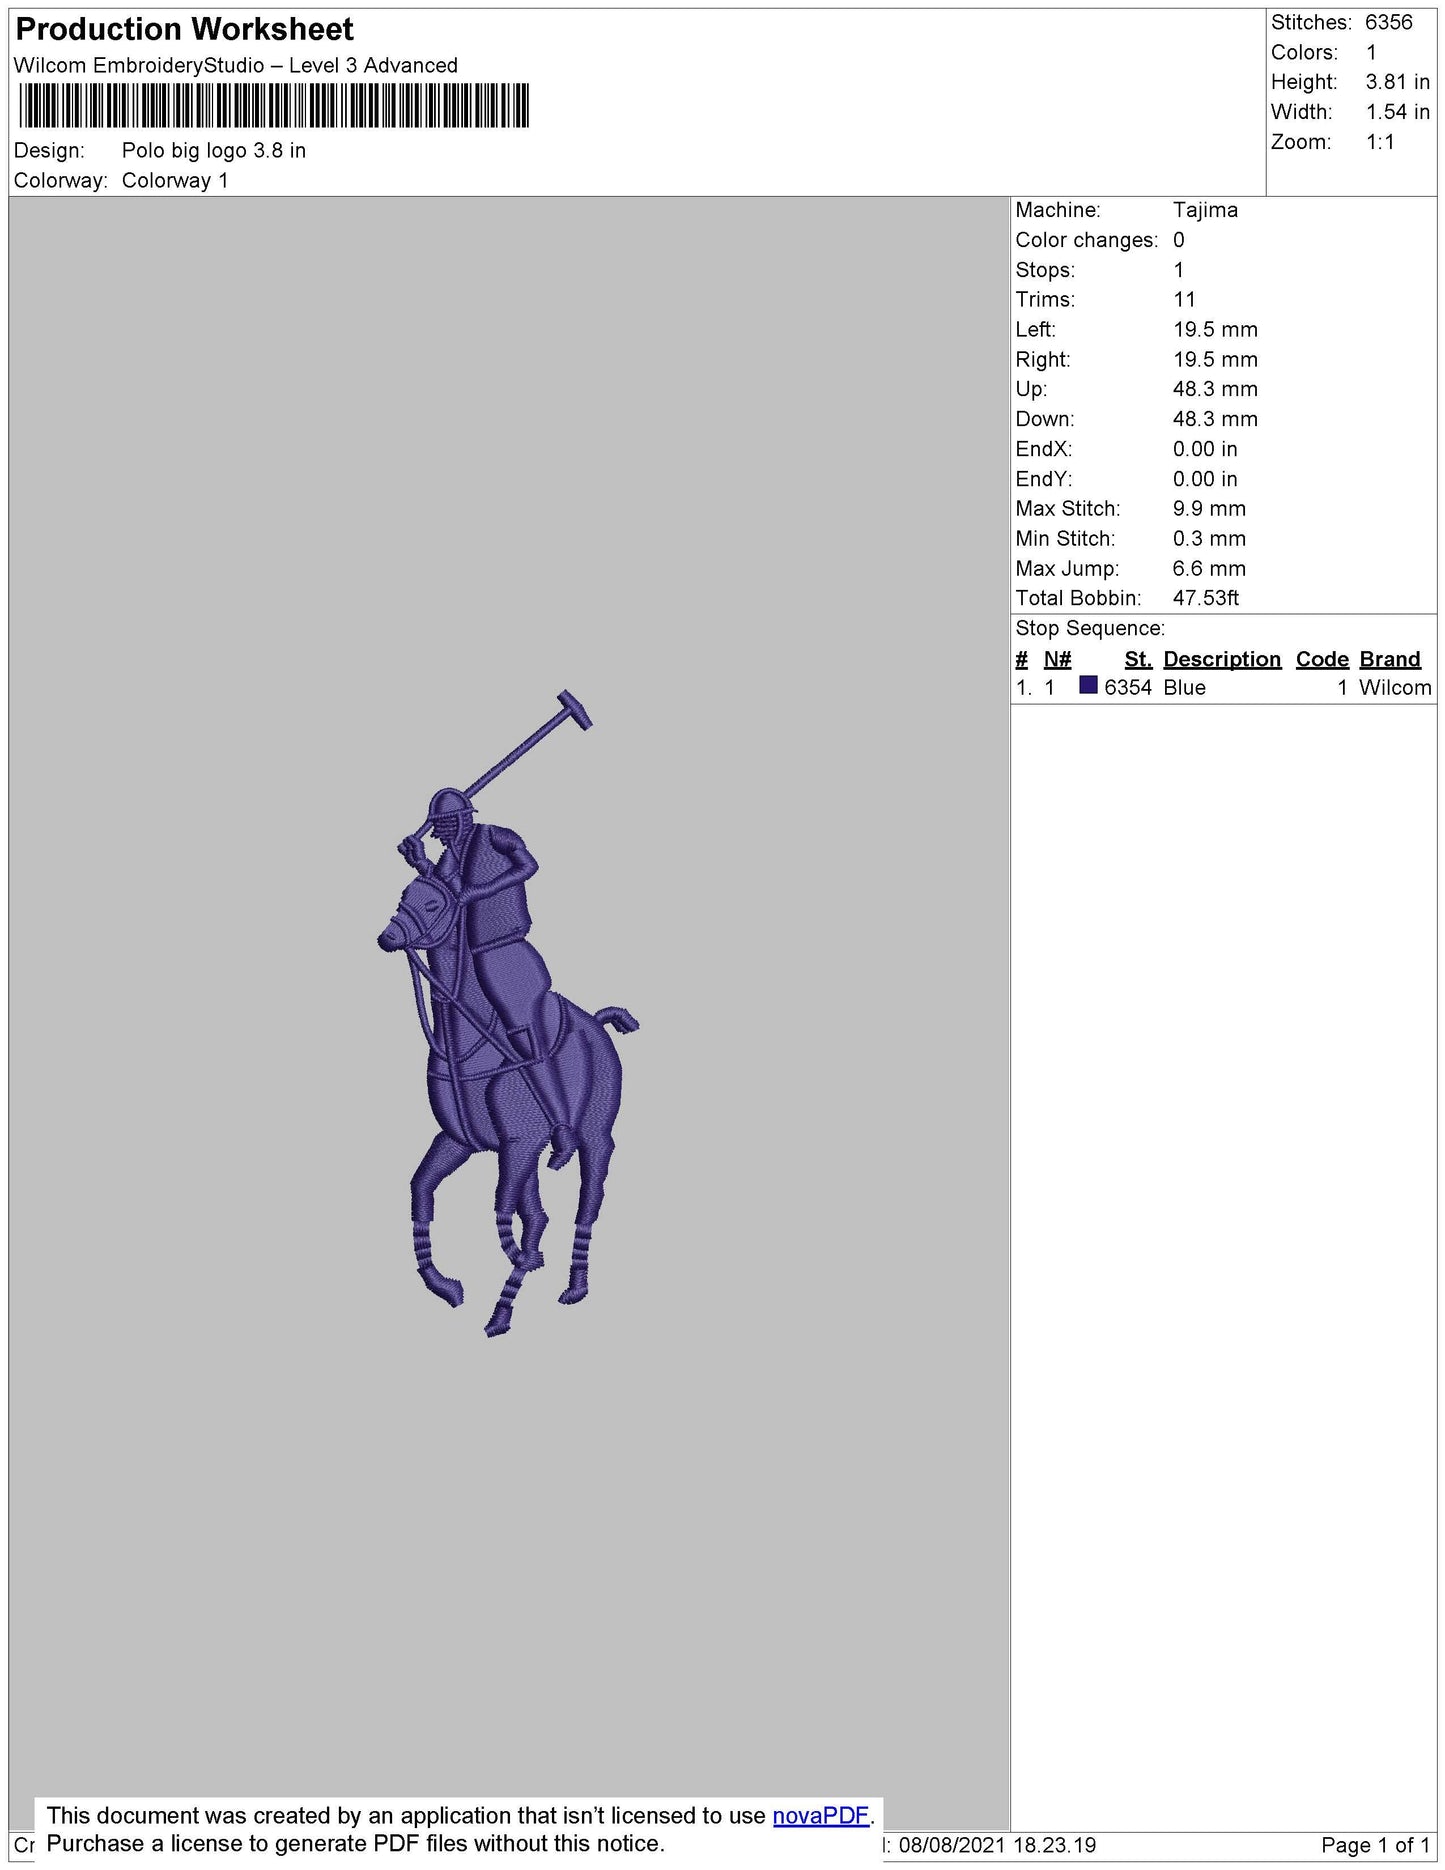Click the 'Description' column header
Viewport: 1445px width, 1870px height.
click(1222, 659)
